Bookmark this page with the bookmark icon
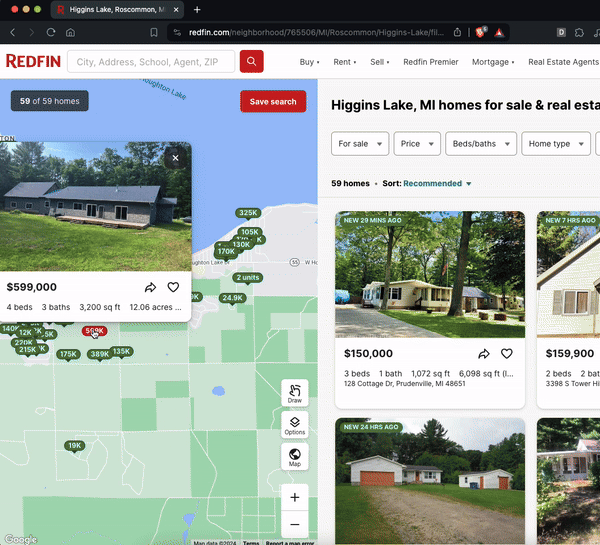Viewport: 600px width, 545px height. [x=154, y=33]
